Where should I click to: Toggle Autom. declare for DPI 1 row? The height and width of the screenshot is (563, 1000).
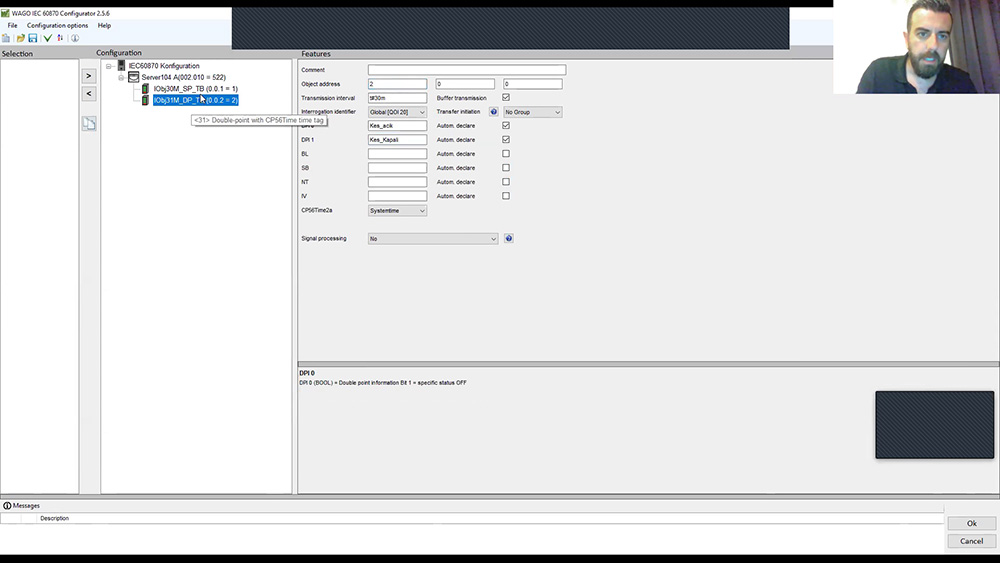coord(506,140)
